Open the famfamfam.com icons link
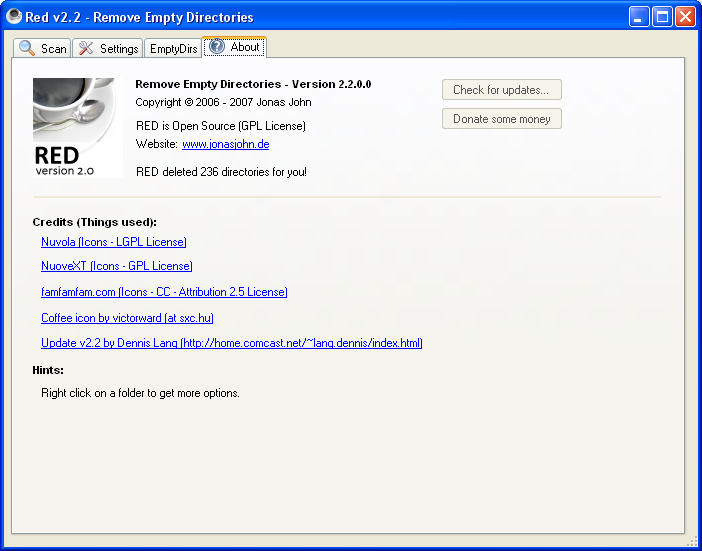Image resolution: width=702 pixels, height=551 pixels. 164,292
